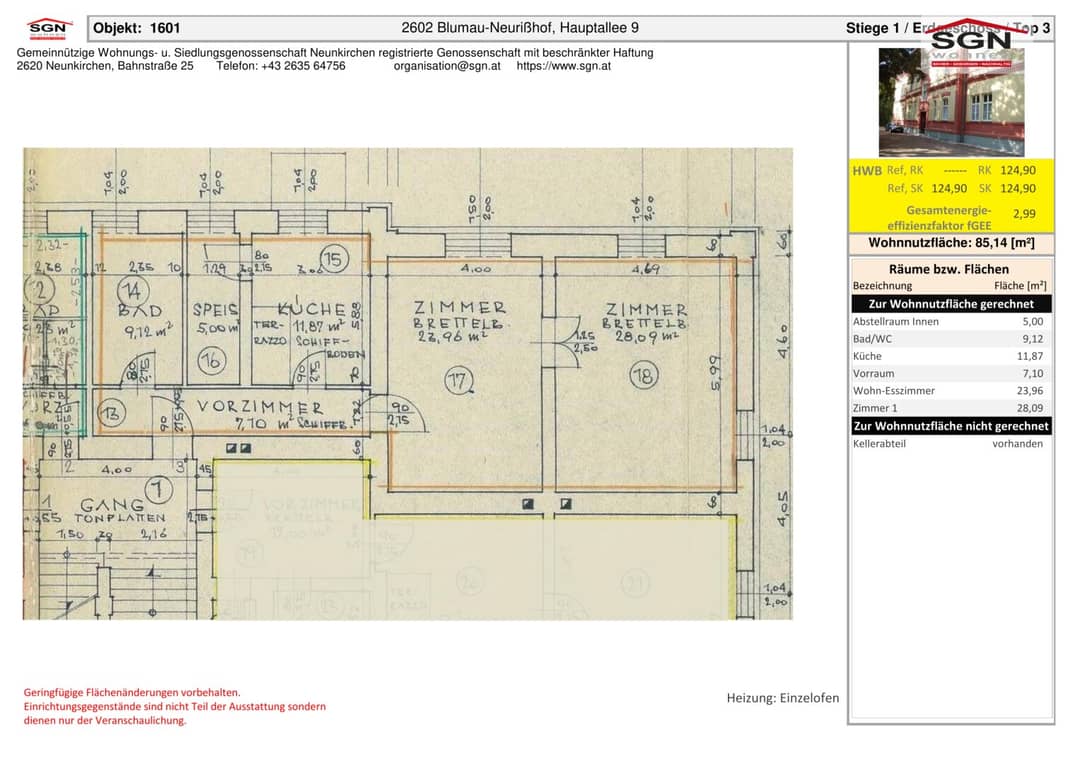Image resolution: width=1080 pixels, height=763 pixels.
Task: Open the https://www.sgn.at website link
Action: click(x=563, y=66)
